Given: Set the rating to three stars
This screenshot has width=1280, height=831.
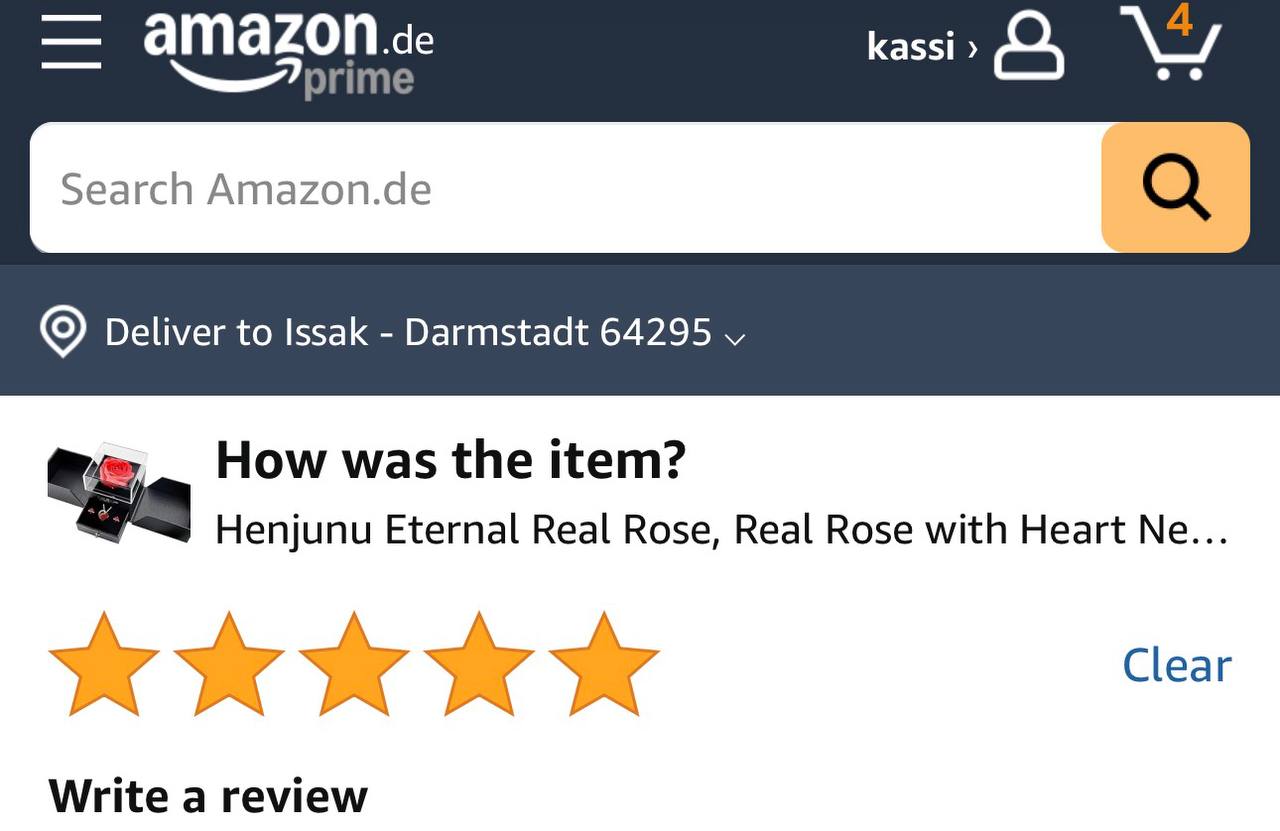Looking at the screenshot, I should coord(354,664).
